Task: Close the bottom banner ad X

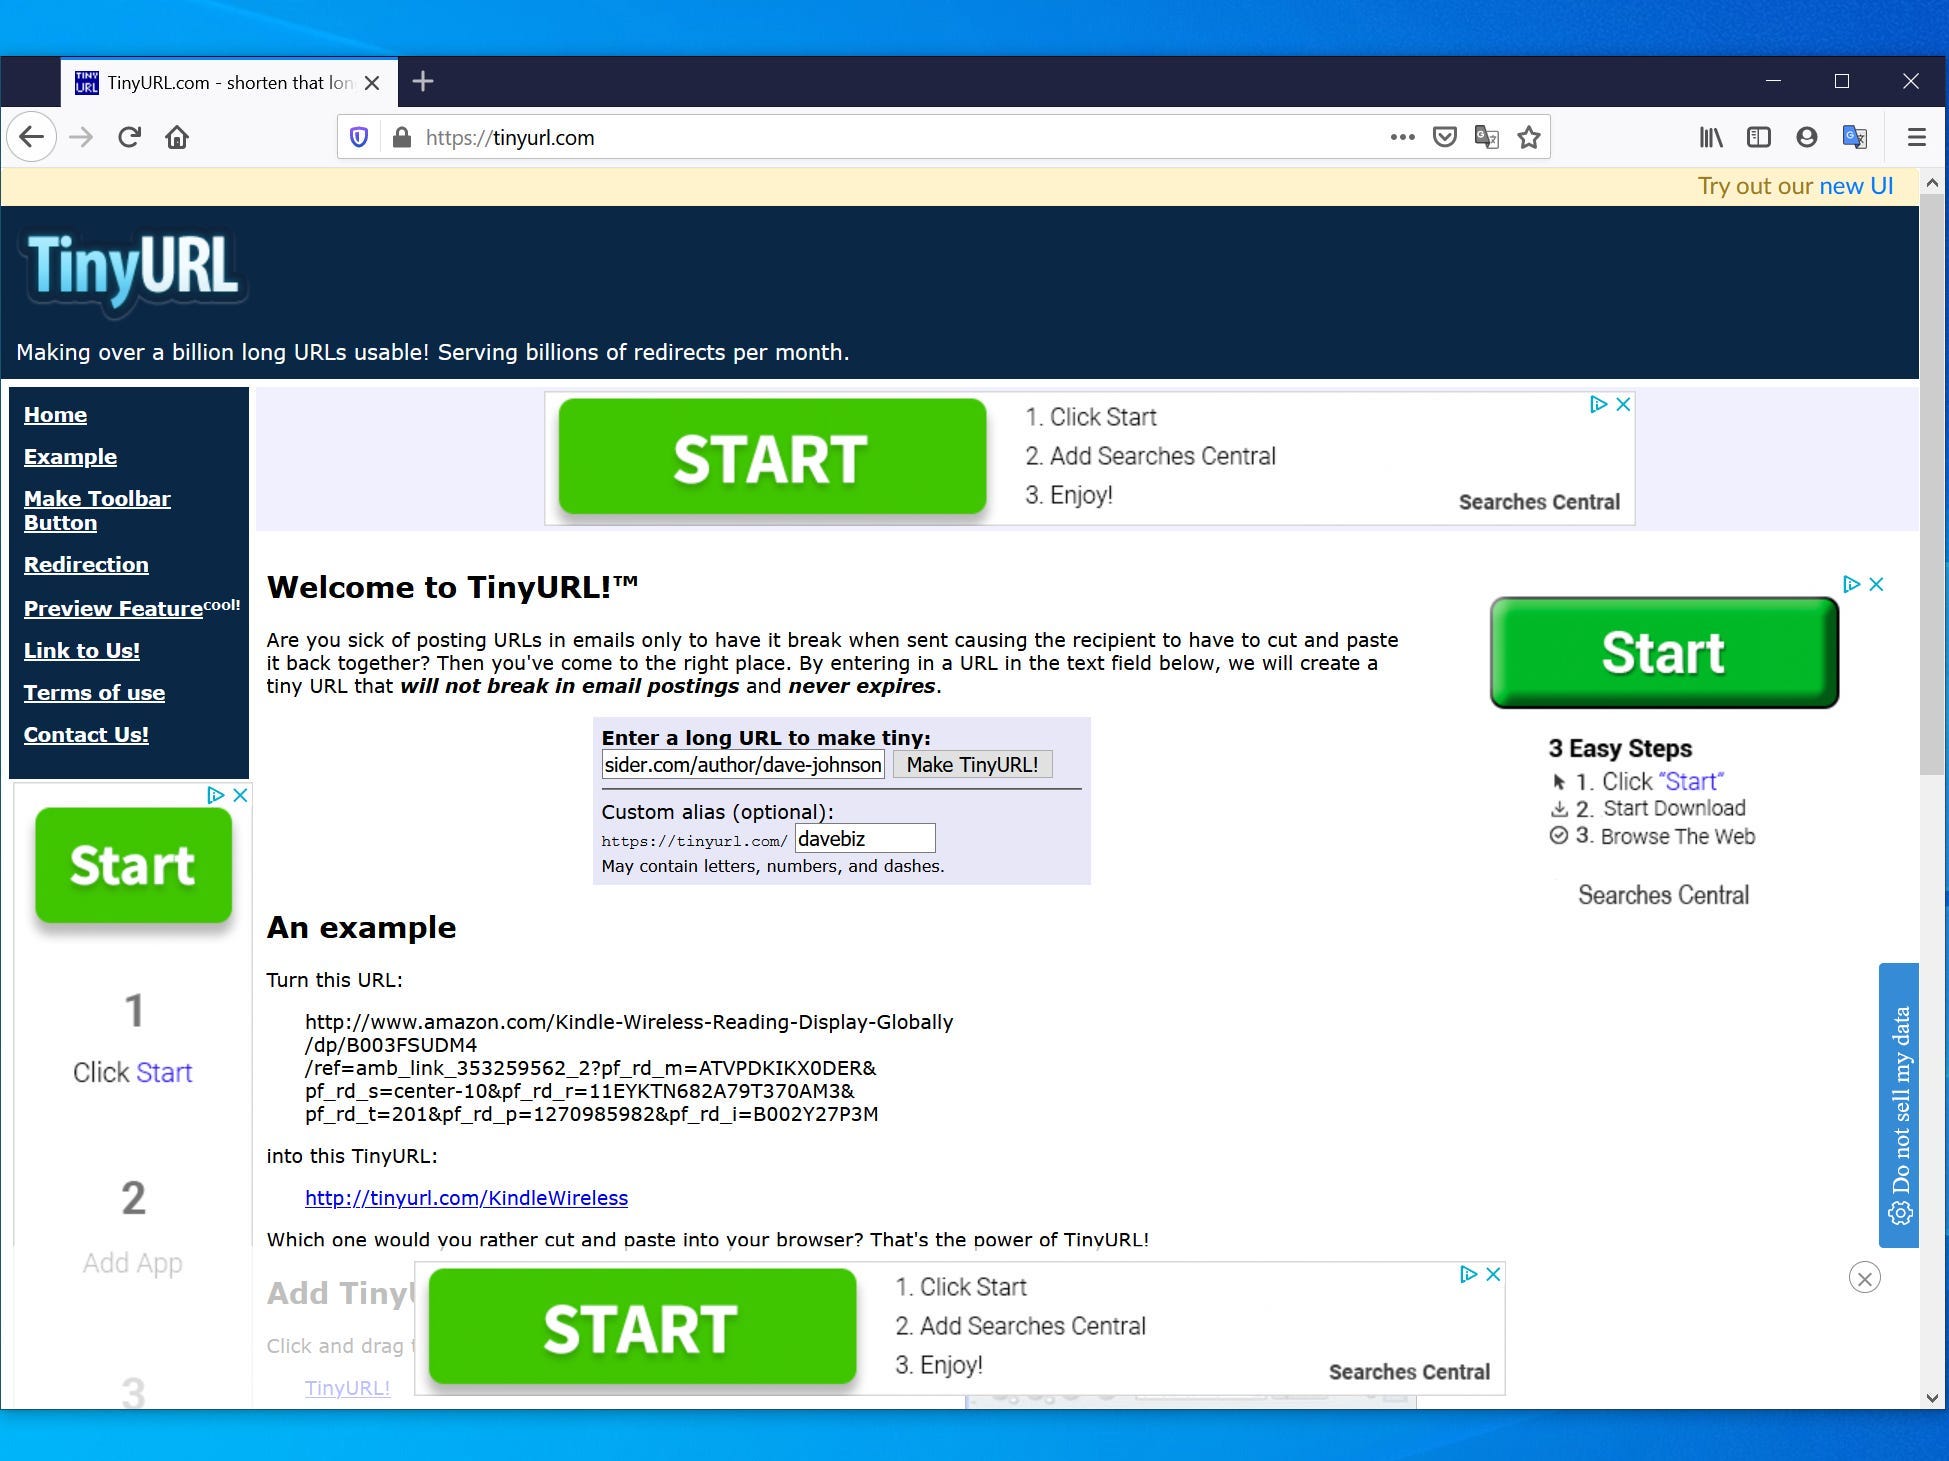Action: point(1493,1274)
